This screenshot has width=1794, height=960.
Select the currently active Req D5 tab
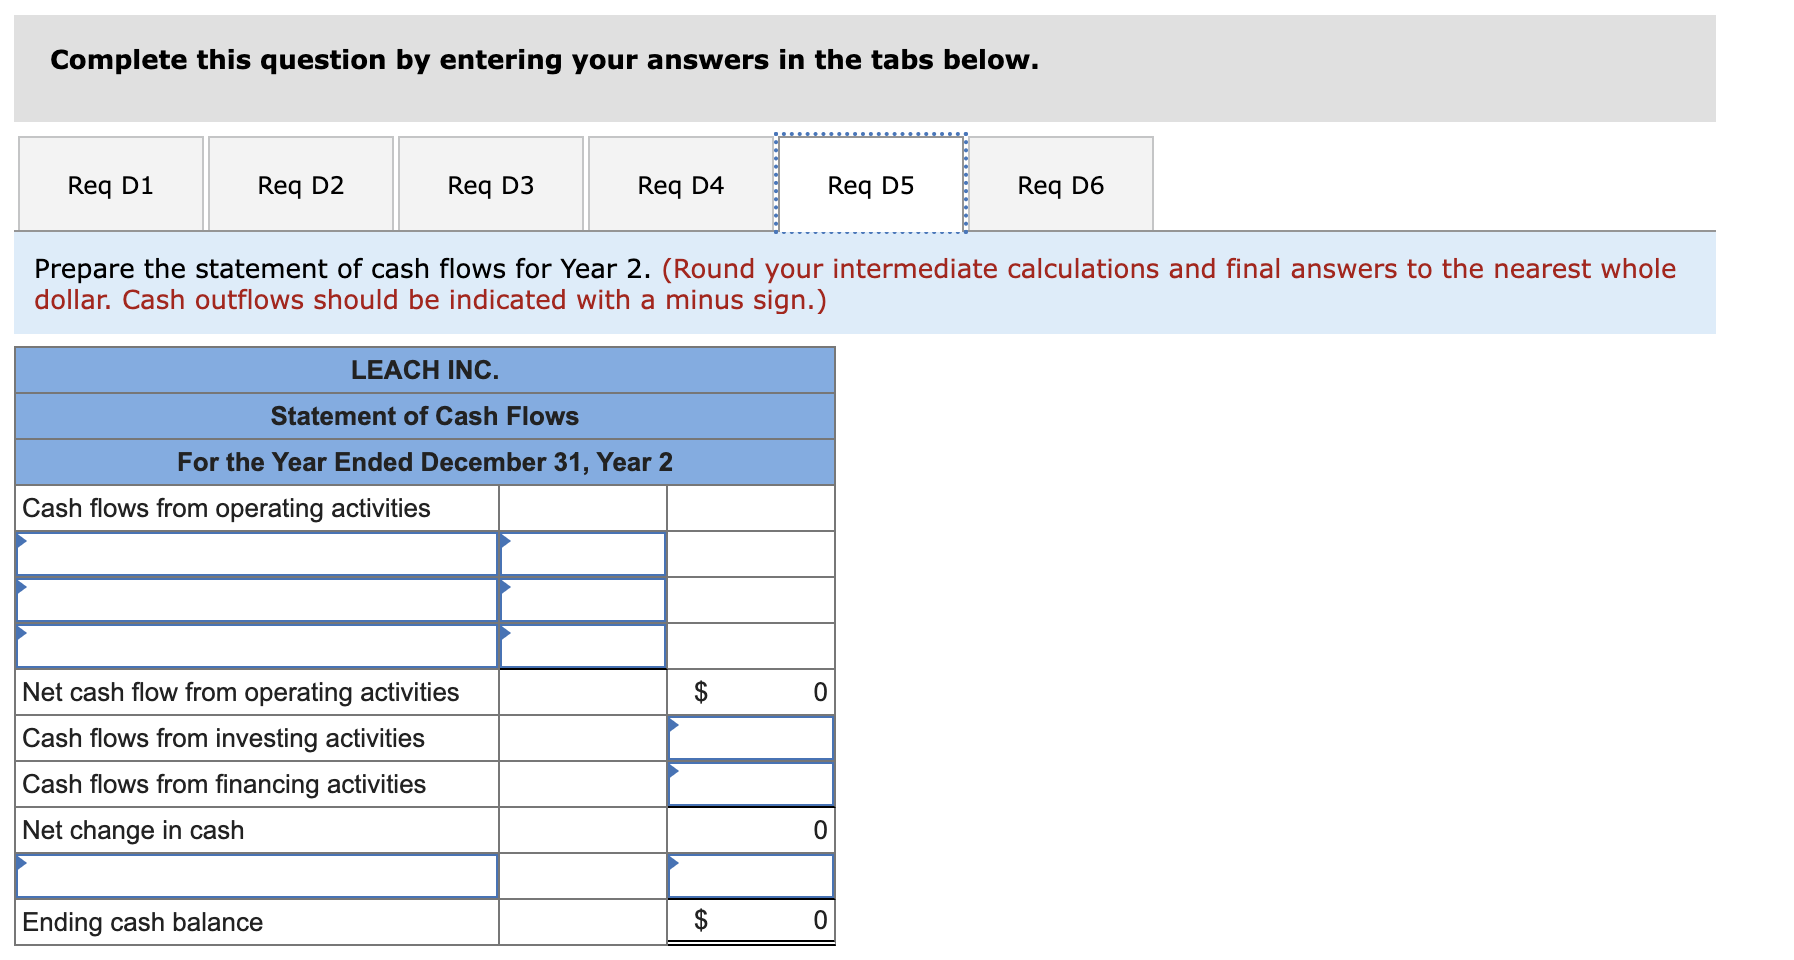tap(870, 184)
